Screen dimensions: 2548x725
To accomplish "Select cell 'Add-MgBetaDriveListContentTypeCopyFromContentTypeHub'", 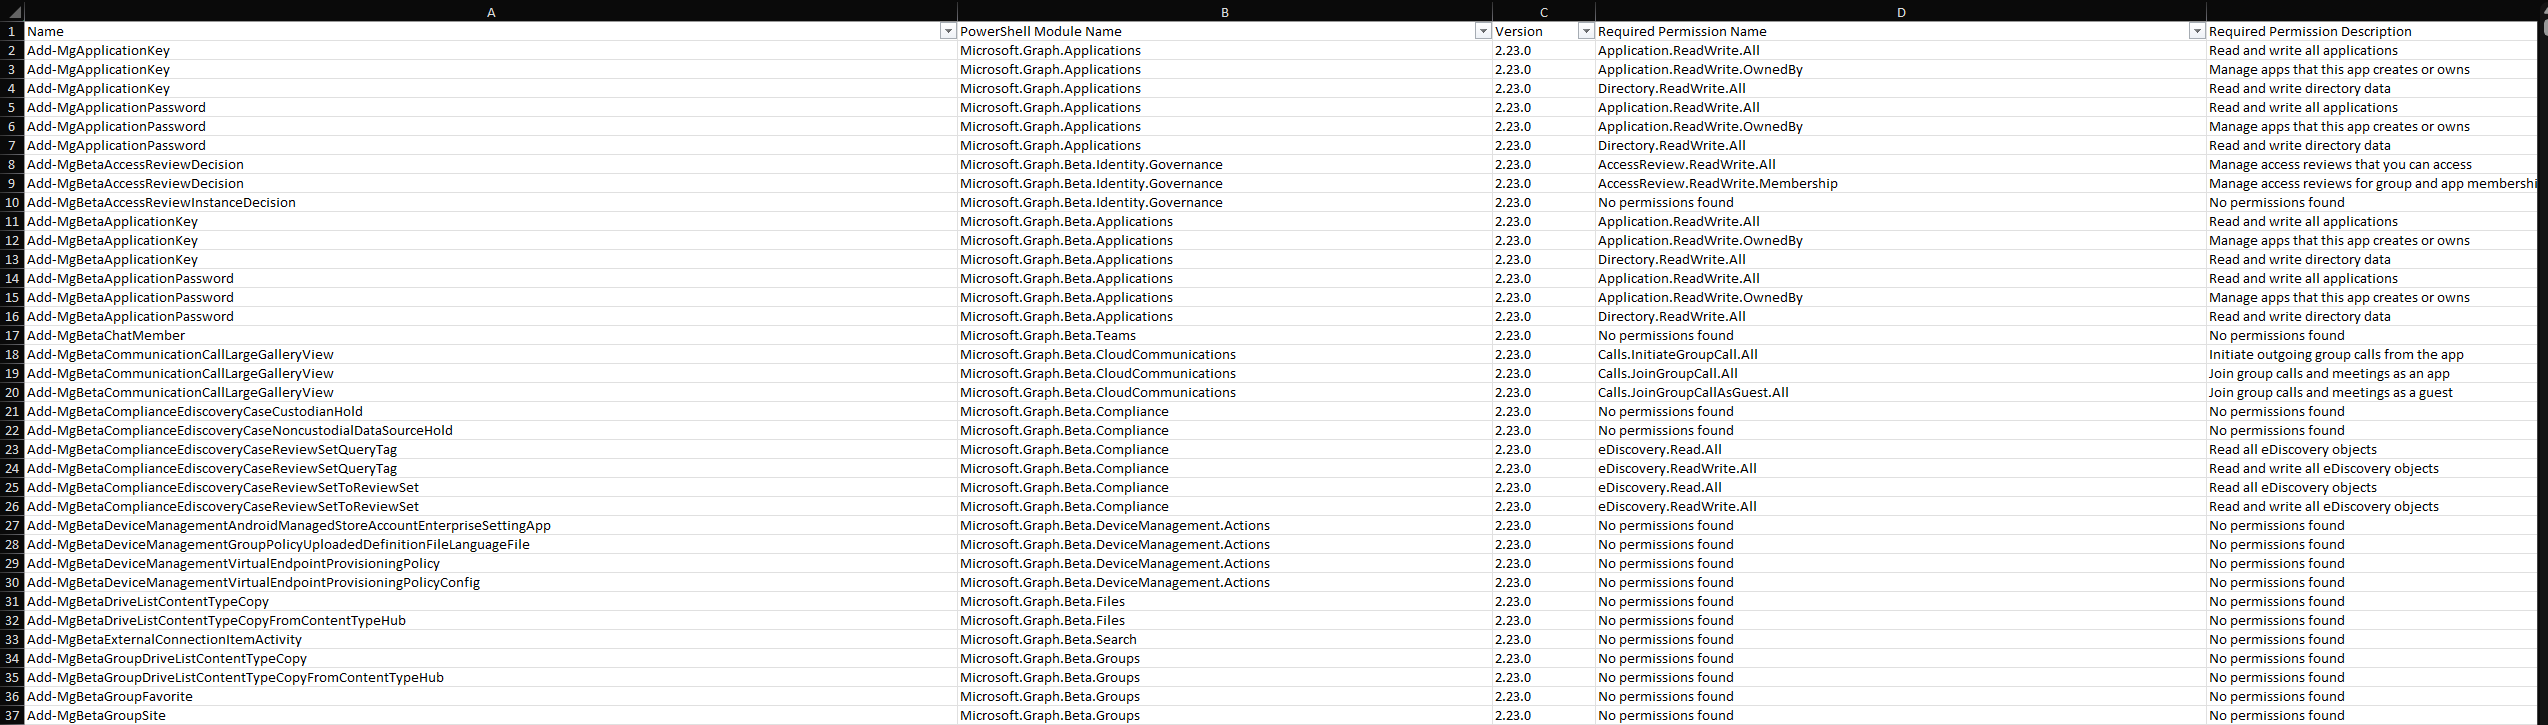I will click(x=491, y=621).
